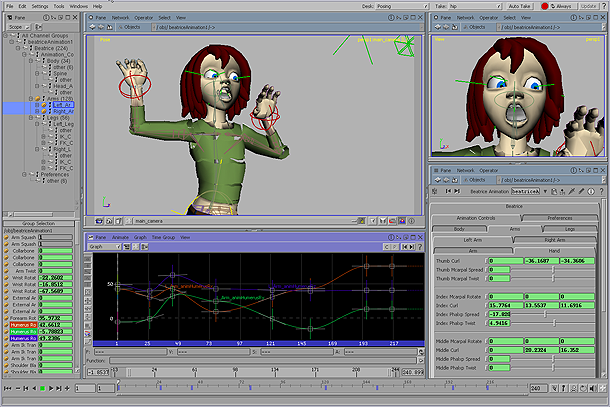610x407 pixels.
Task: Toggle the Collarbone channel checkbox
Action: [6, 250]
